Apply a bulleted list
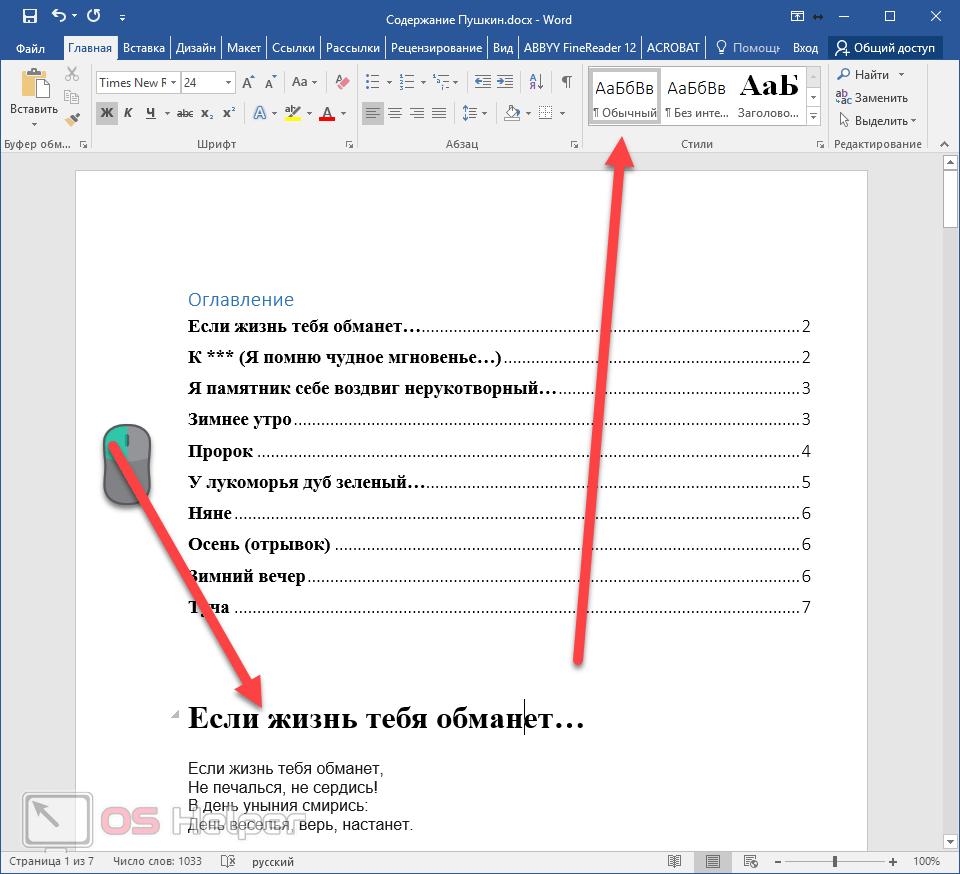Image resolution: width=960 pixels, height=874 pixels. pyautogui.click(x=372, y=81)
